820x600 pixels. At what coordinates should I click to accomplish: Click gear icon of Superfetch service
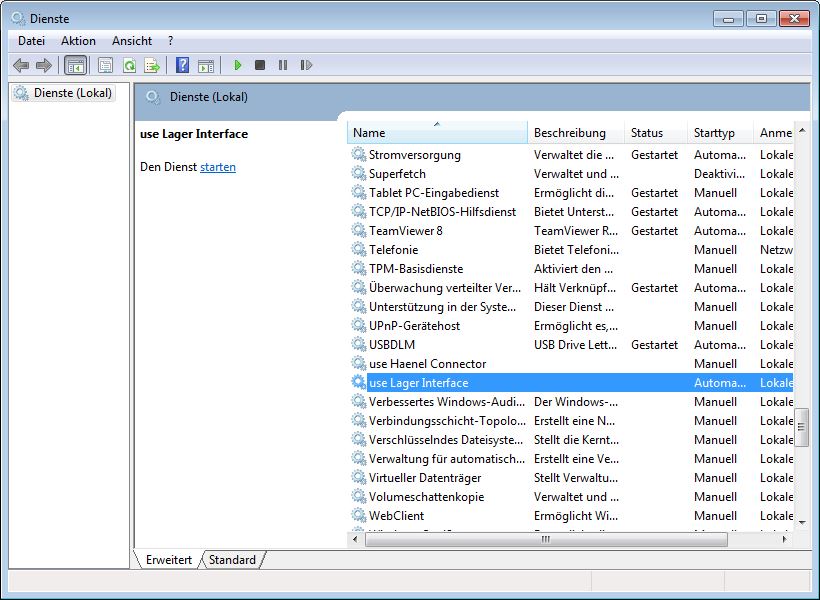358,173
